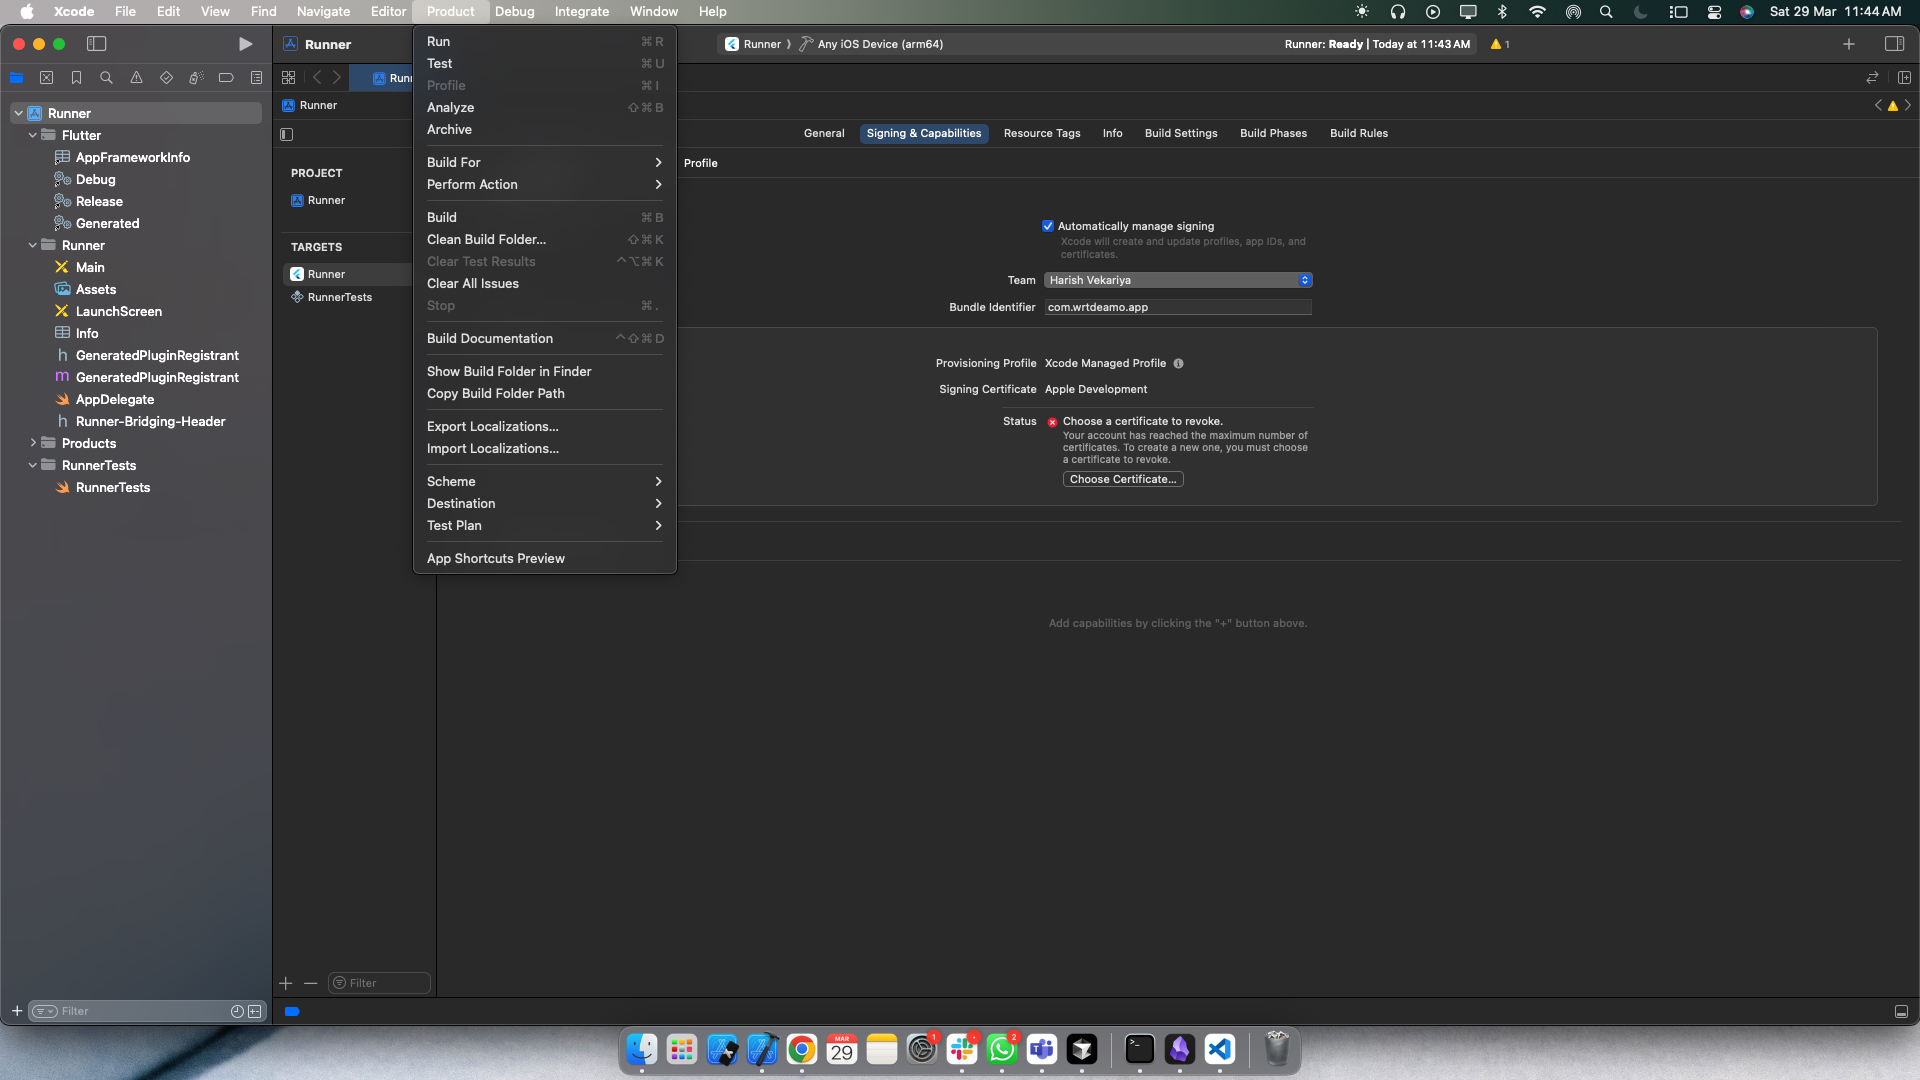The height and width of the screenshot is (1080, 1920).
Task: Click the add editor split icon
Action: (x=1904, y=78)
